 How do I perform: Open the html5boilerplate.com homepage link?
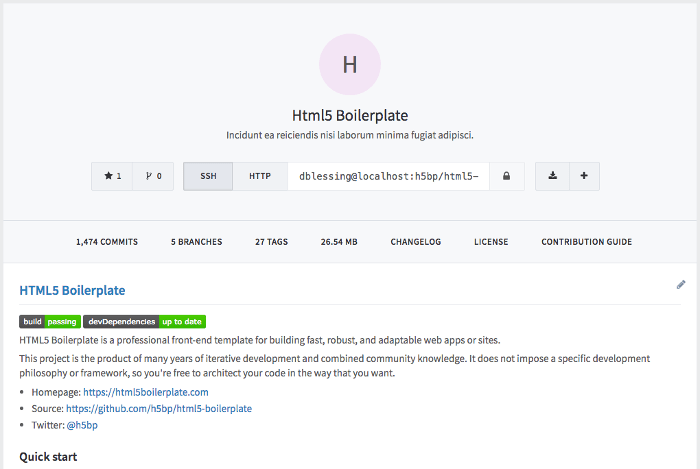(146, 392)
